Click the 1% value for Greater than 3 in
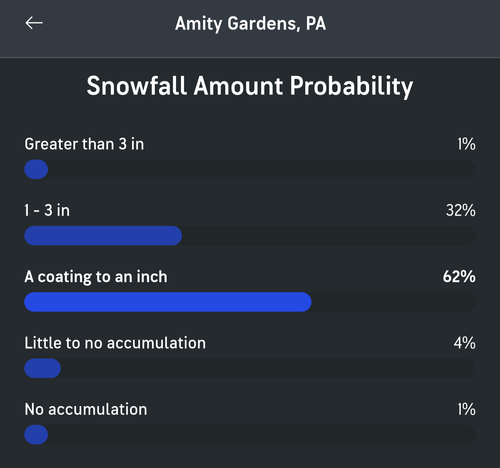Image resolution: width=500 pixels, height=468 pixels. pyautogui.click(x=466, y=144)
